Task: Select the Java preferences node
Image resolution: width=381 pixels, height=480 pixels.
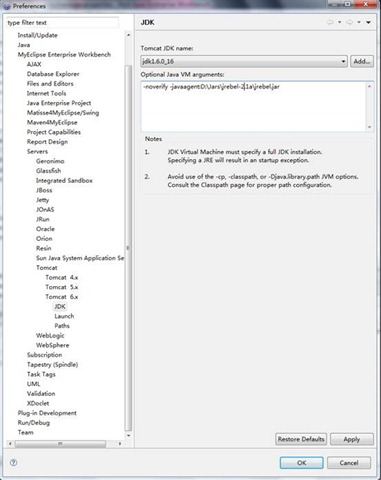Action: point(24,45)
